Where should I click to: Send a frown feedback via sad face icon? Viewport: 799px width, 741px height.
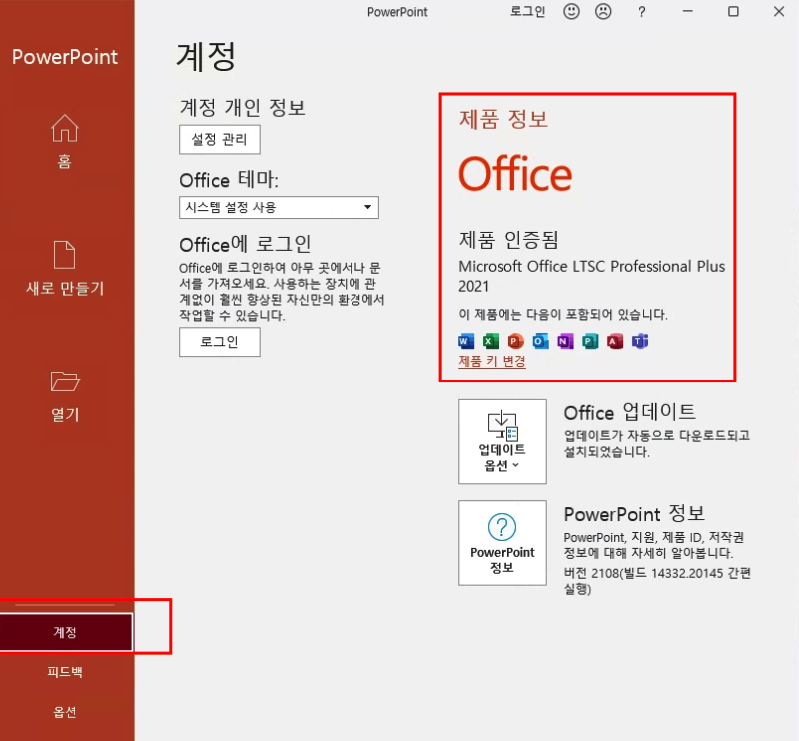pyautogui.click(x=603, y=11)
